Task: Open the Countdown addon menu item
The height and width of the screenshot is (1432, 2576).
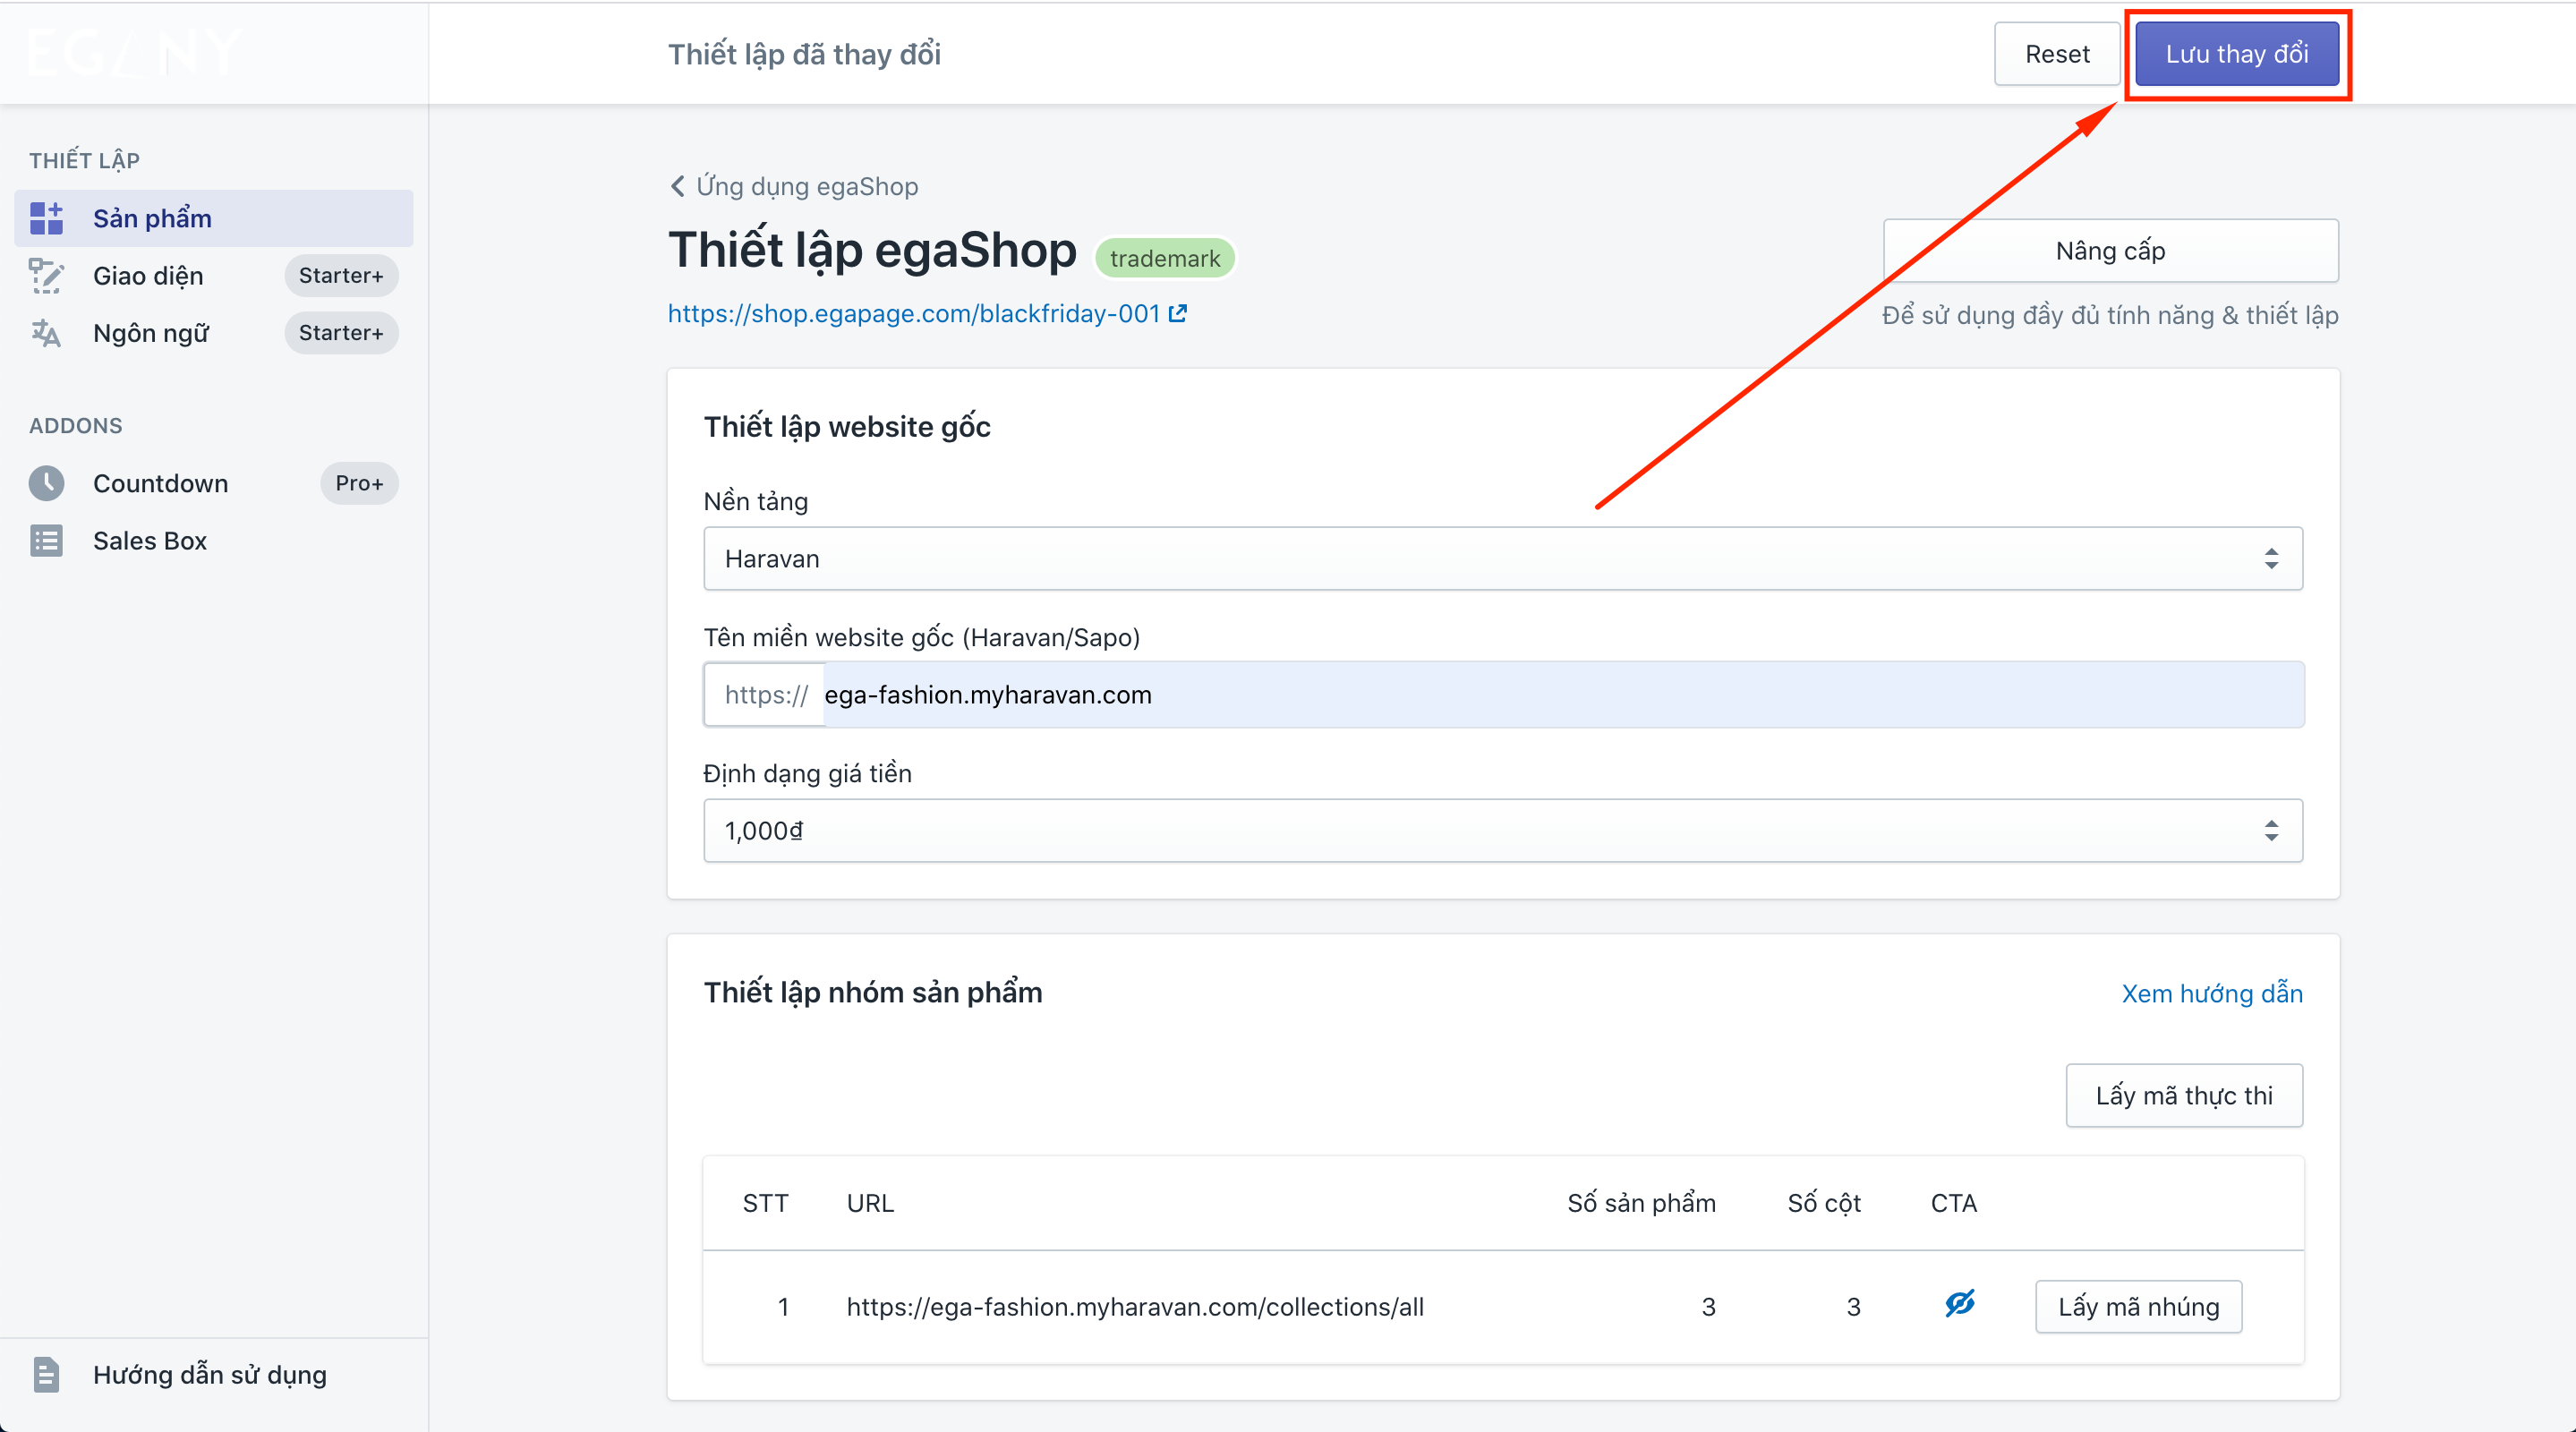Action: [x=160, y=483]
